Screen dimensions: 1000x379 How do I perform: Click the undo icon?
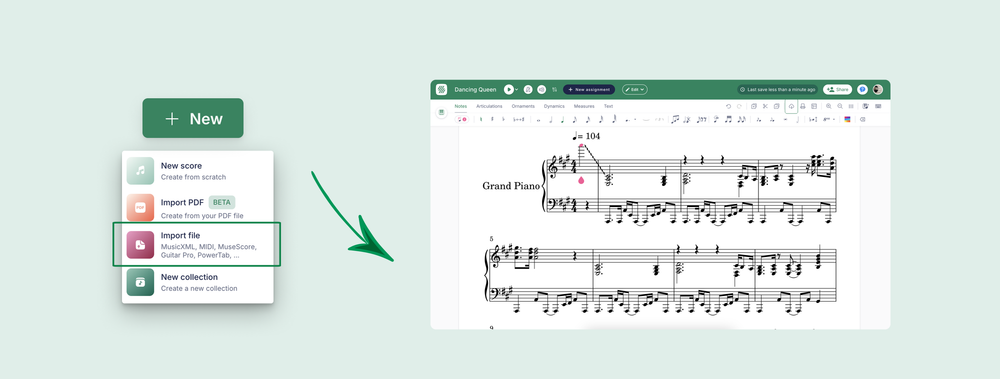click(x=728, y=107)
